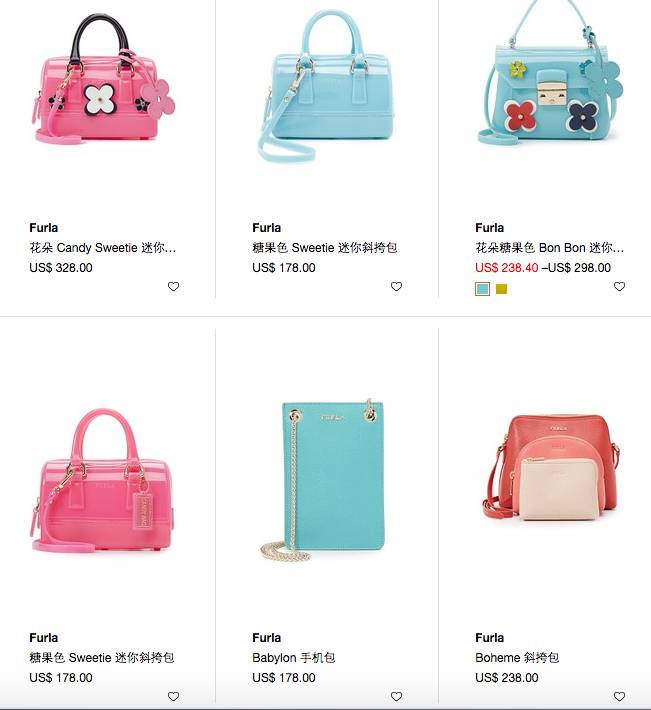Image resolution: width=651 pixels, height=710 pixels.
Task: Click the sale price US$ 238.40
Action: (x=507, y=268)
